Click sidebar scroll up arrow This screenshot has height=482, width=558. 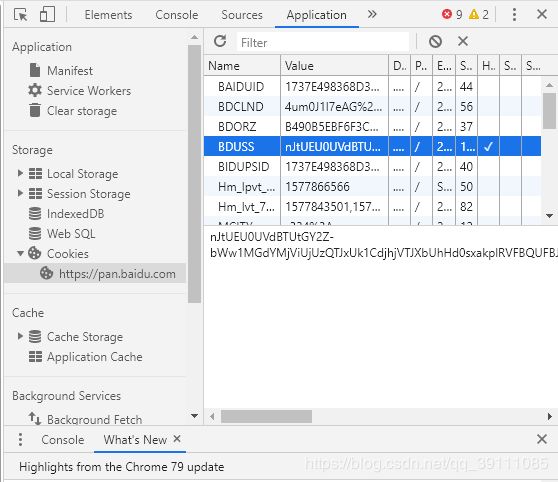click(x=194, y=37)
